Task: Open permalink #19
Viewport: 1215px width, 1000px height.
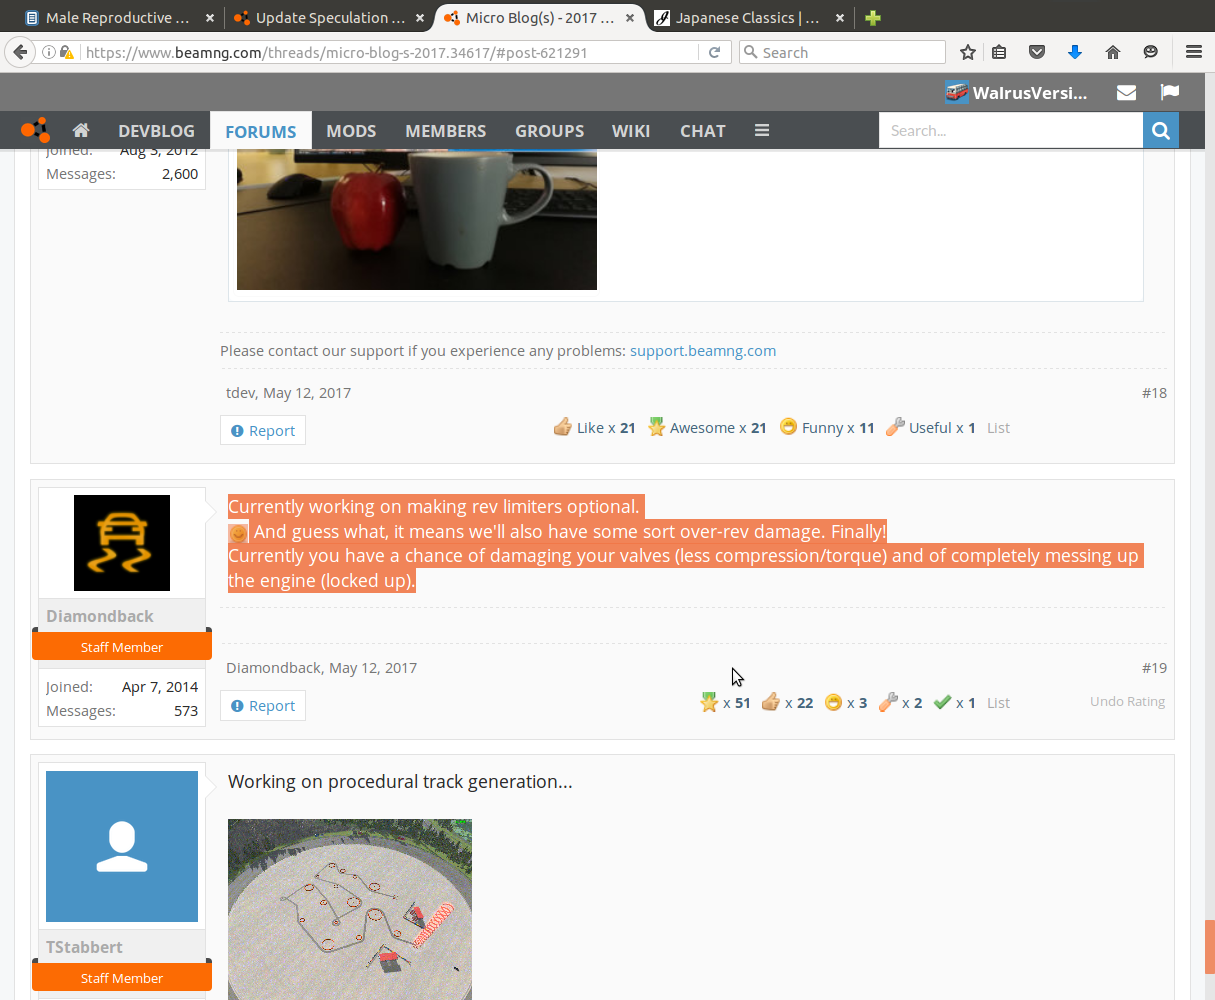Action: [1154, 667]
